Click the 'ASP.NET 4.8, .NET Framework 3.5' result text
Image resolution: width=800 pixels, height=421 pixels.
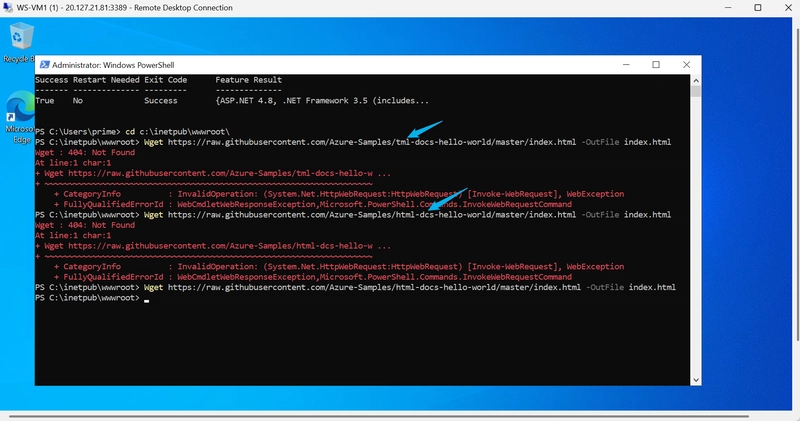(x=322, y=101)
